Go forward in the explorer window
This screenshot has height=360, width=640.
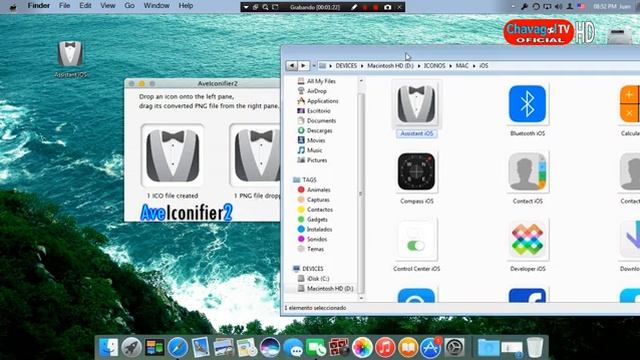[303, 65]
